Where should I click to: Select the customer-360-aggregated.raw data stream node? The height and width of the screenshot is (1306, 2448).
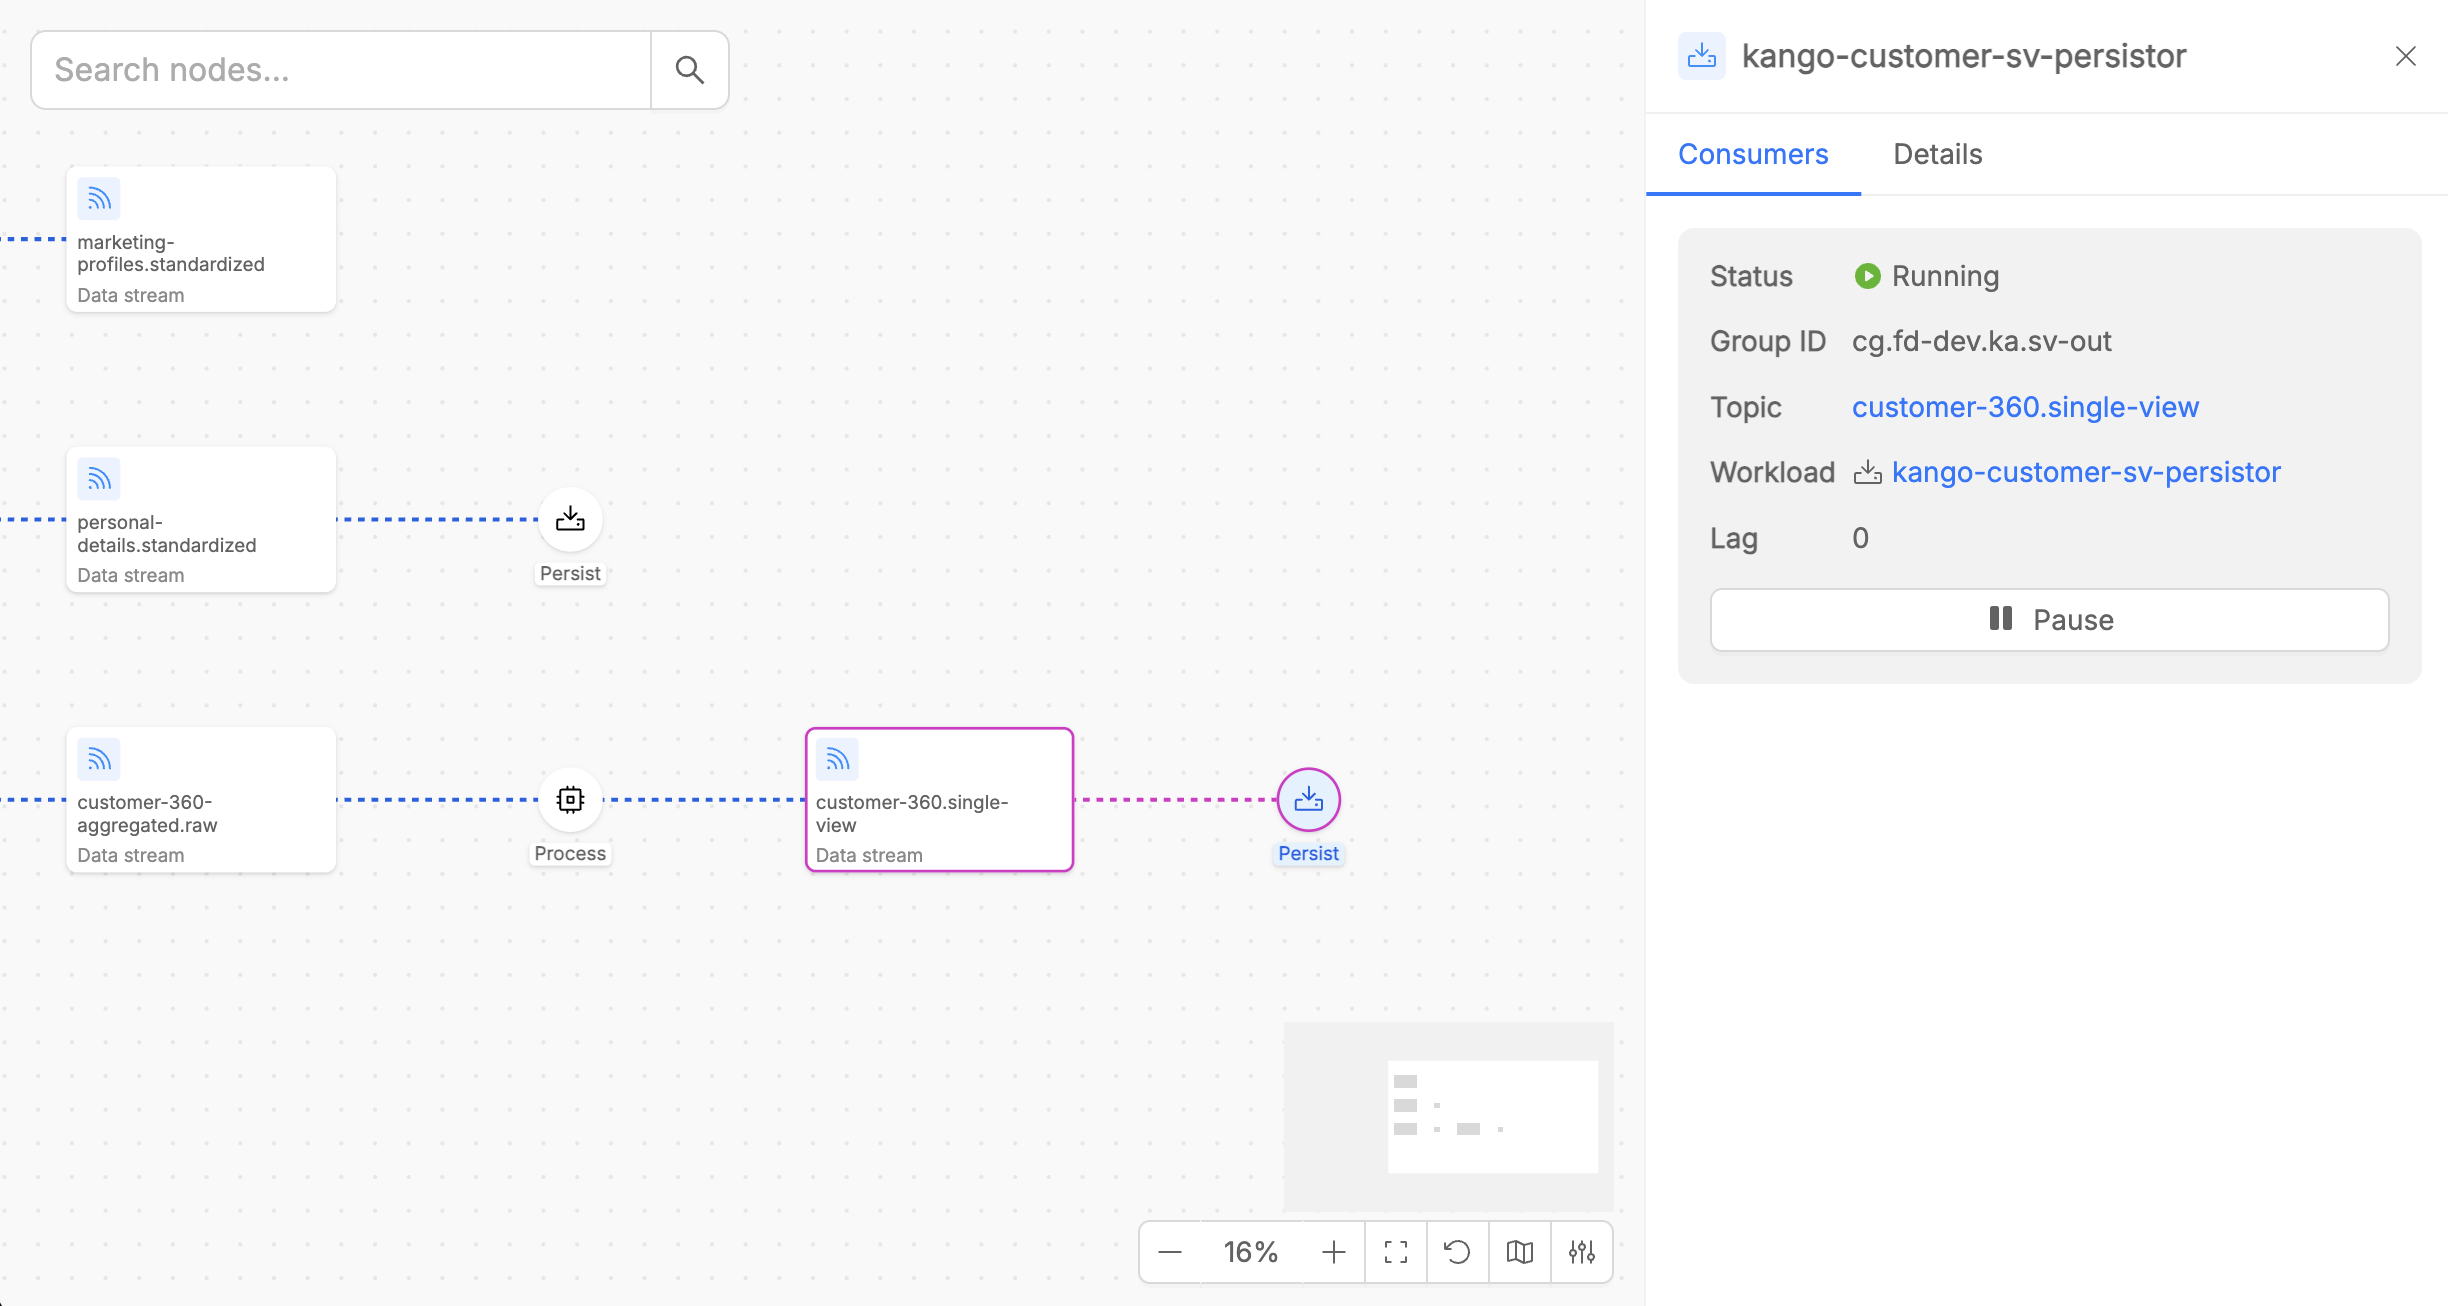click(201, 800)
